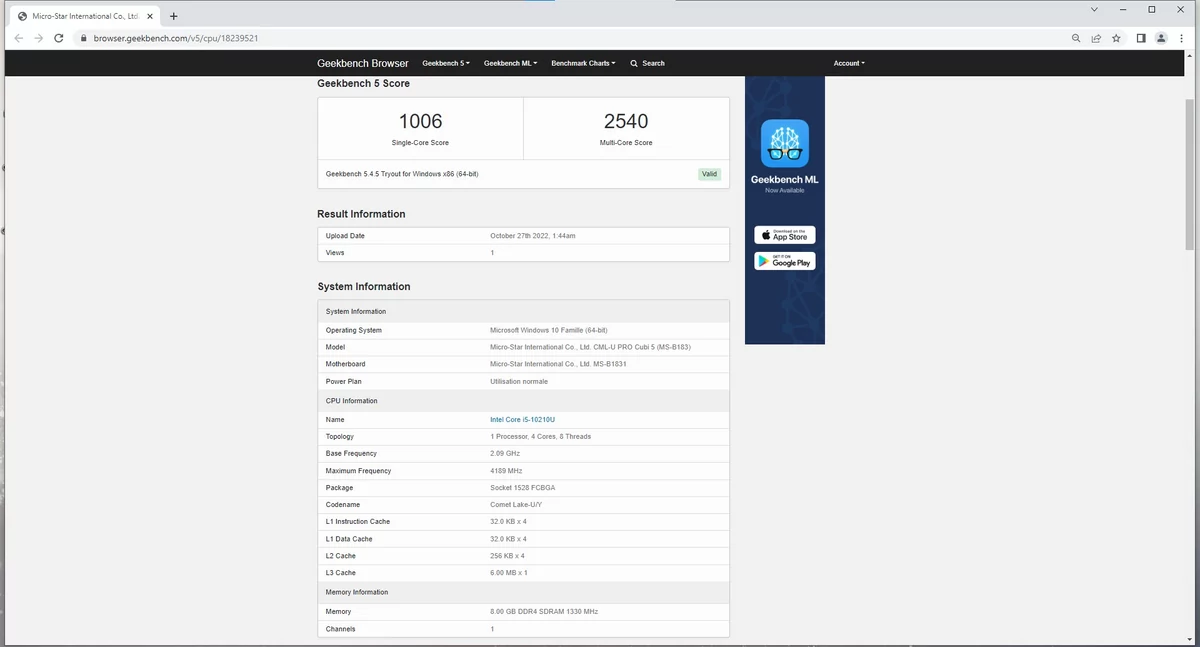
Task: Click the L3 Cache value 6.00 MB x 1
Action: pyautogui.click(x=509, y=573)
